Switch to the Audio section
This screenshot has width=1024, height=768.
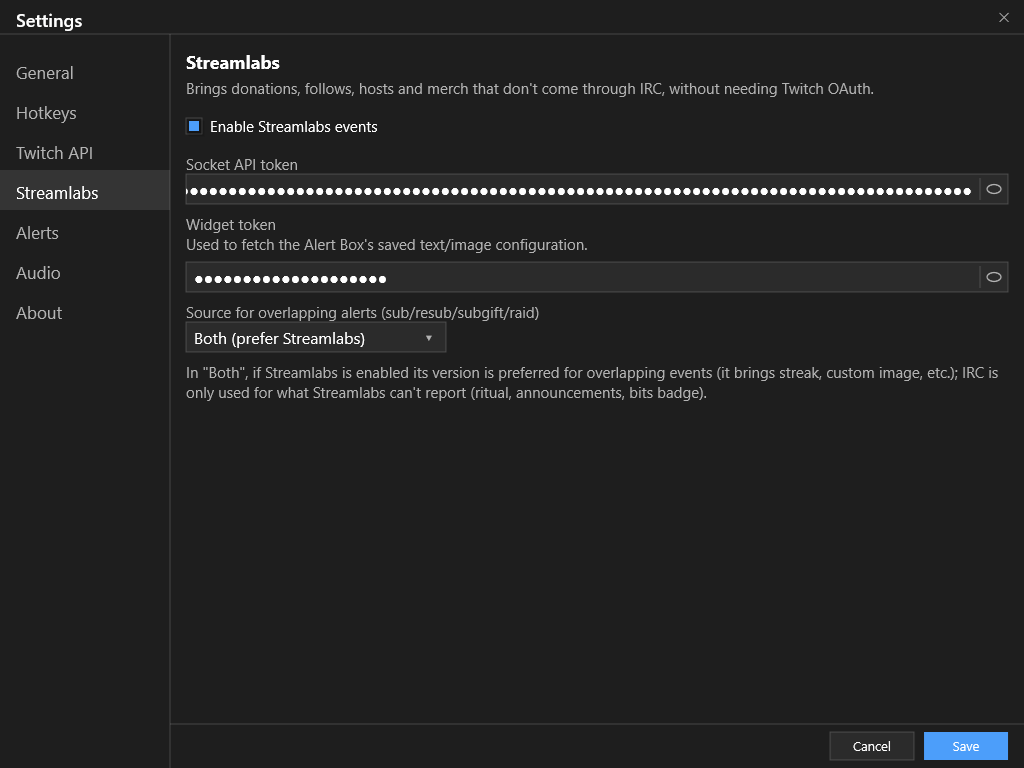(x=85, y=273)
